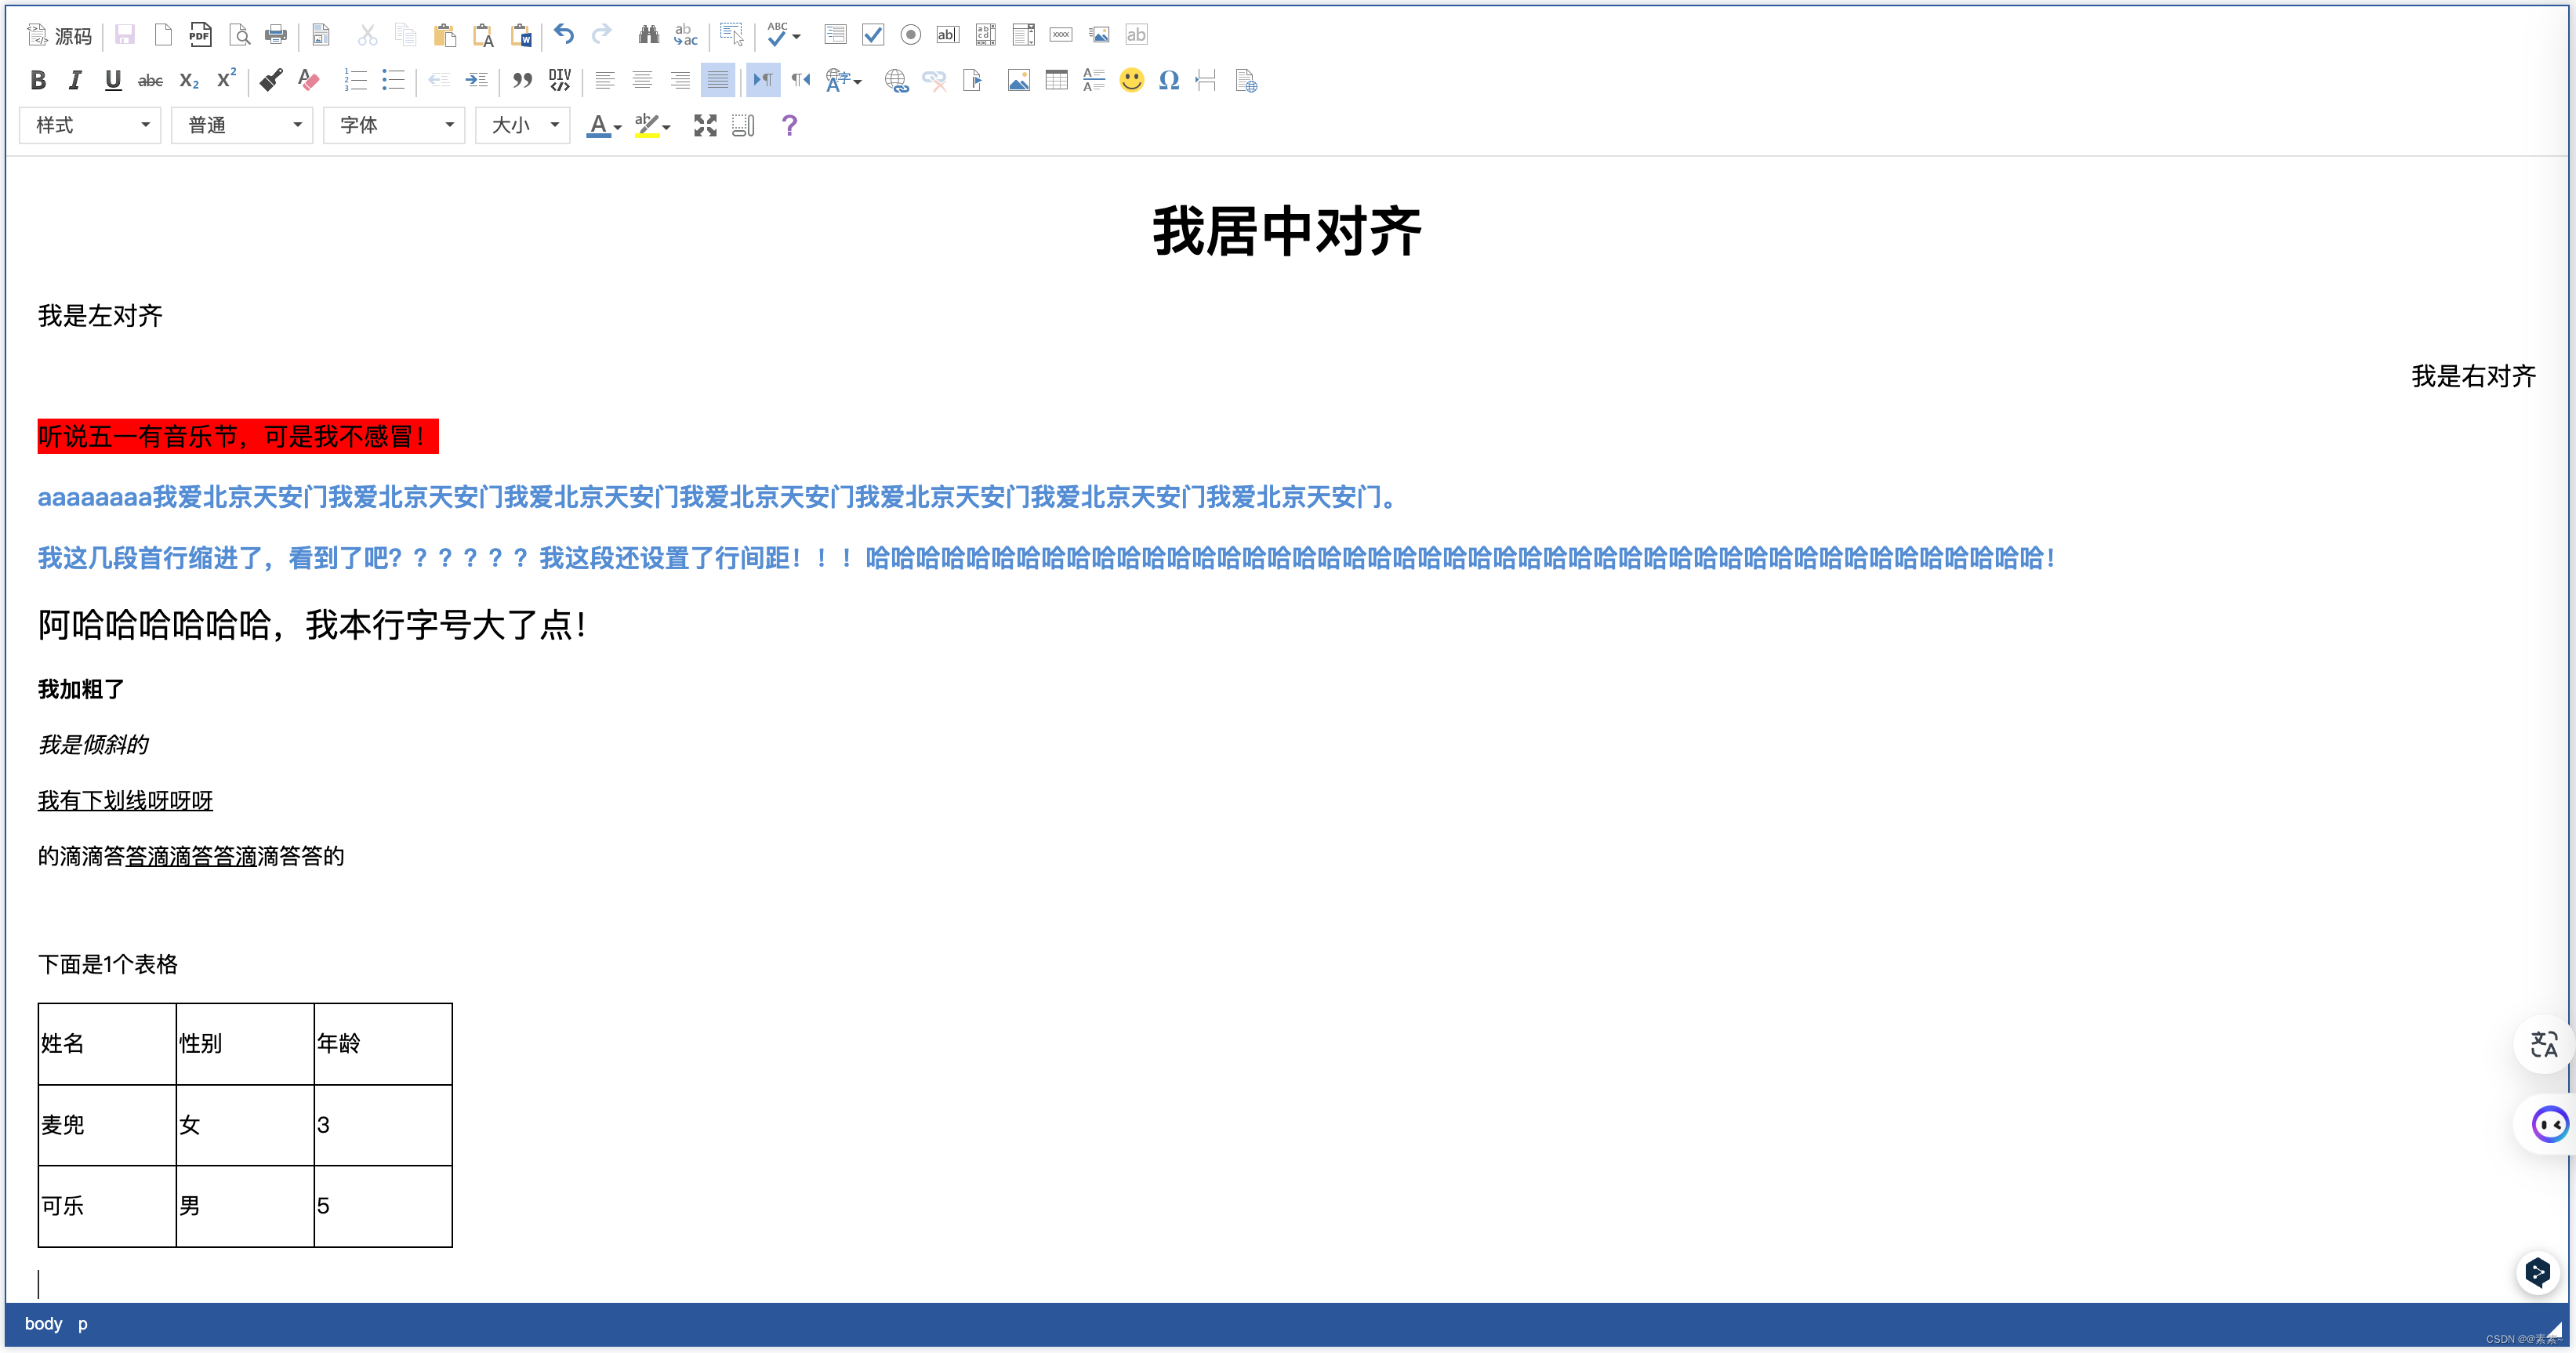This screenshot has width=2576, height=1353.
Task: Open the purple question mark help
Action: [x=789, y=125]
